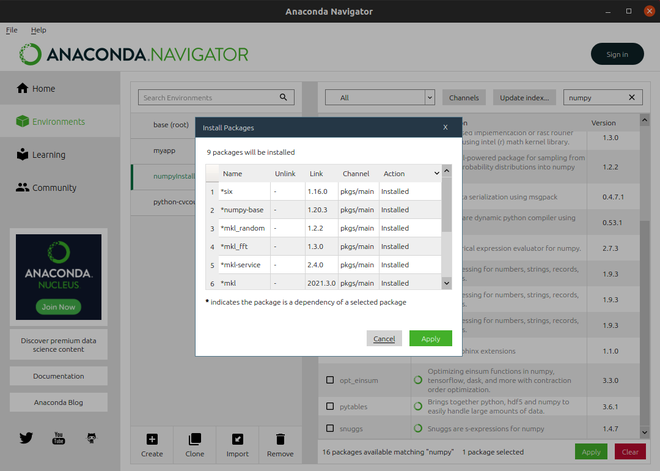Open the Help menu
The image size is (660, 471).
click(x=38, y=30)
